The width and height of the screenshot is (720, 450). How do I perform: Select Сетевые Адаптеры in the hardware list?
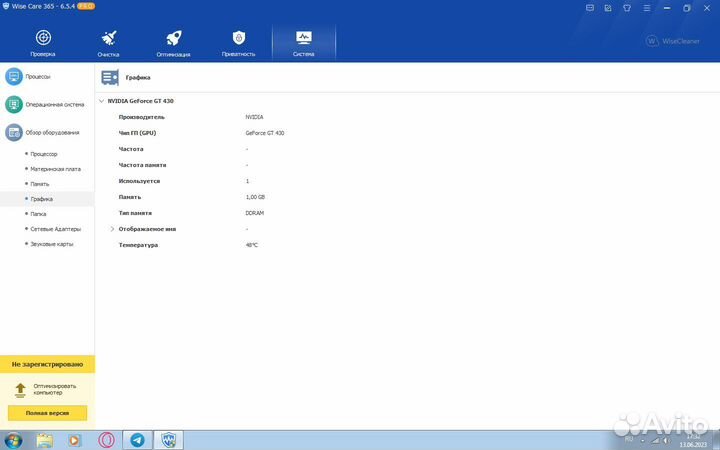pos(55,229)
